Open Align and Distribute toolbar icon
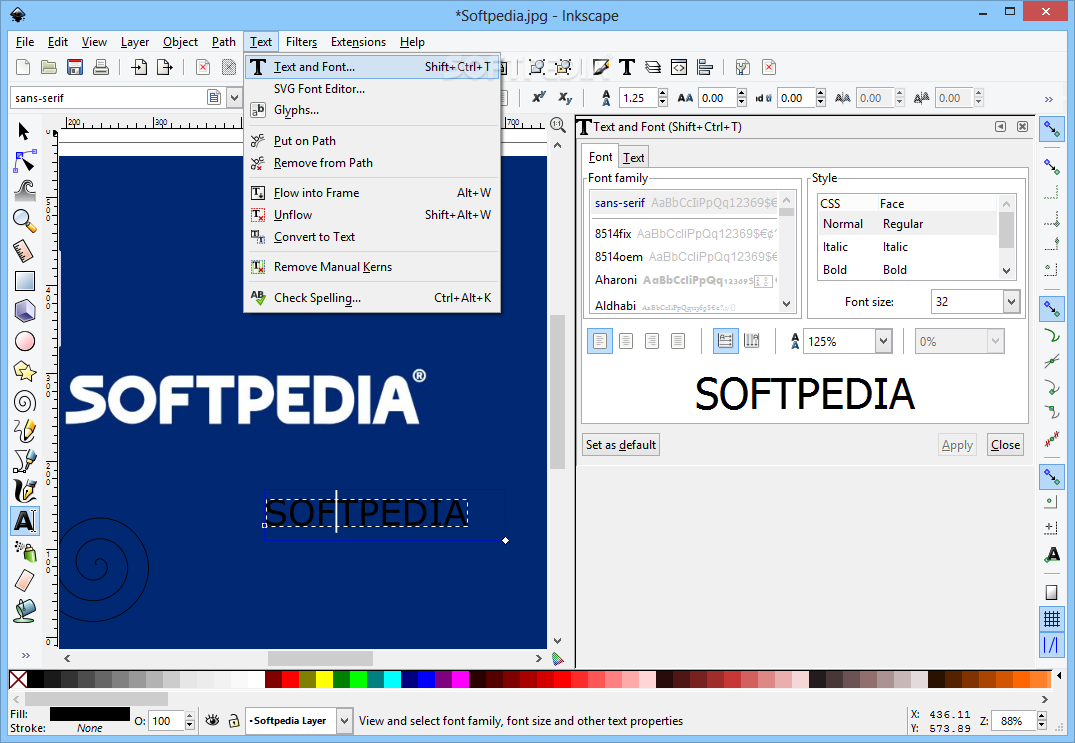This screenshot has width=1075, height=743. pyautogui.click(x=705, y=67)
